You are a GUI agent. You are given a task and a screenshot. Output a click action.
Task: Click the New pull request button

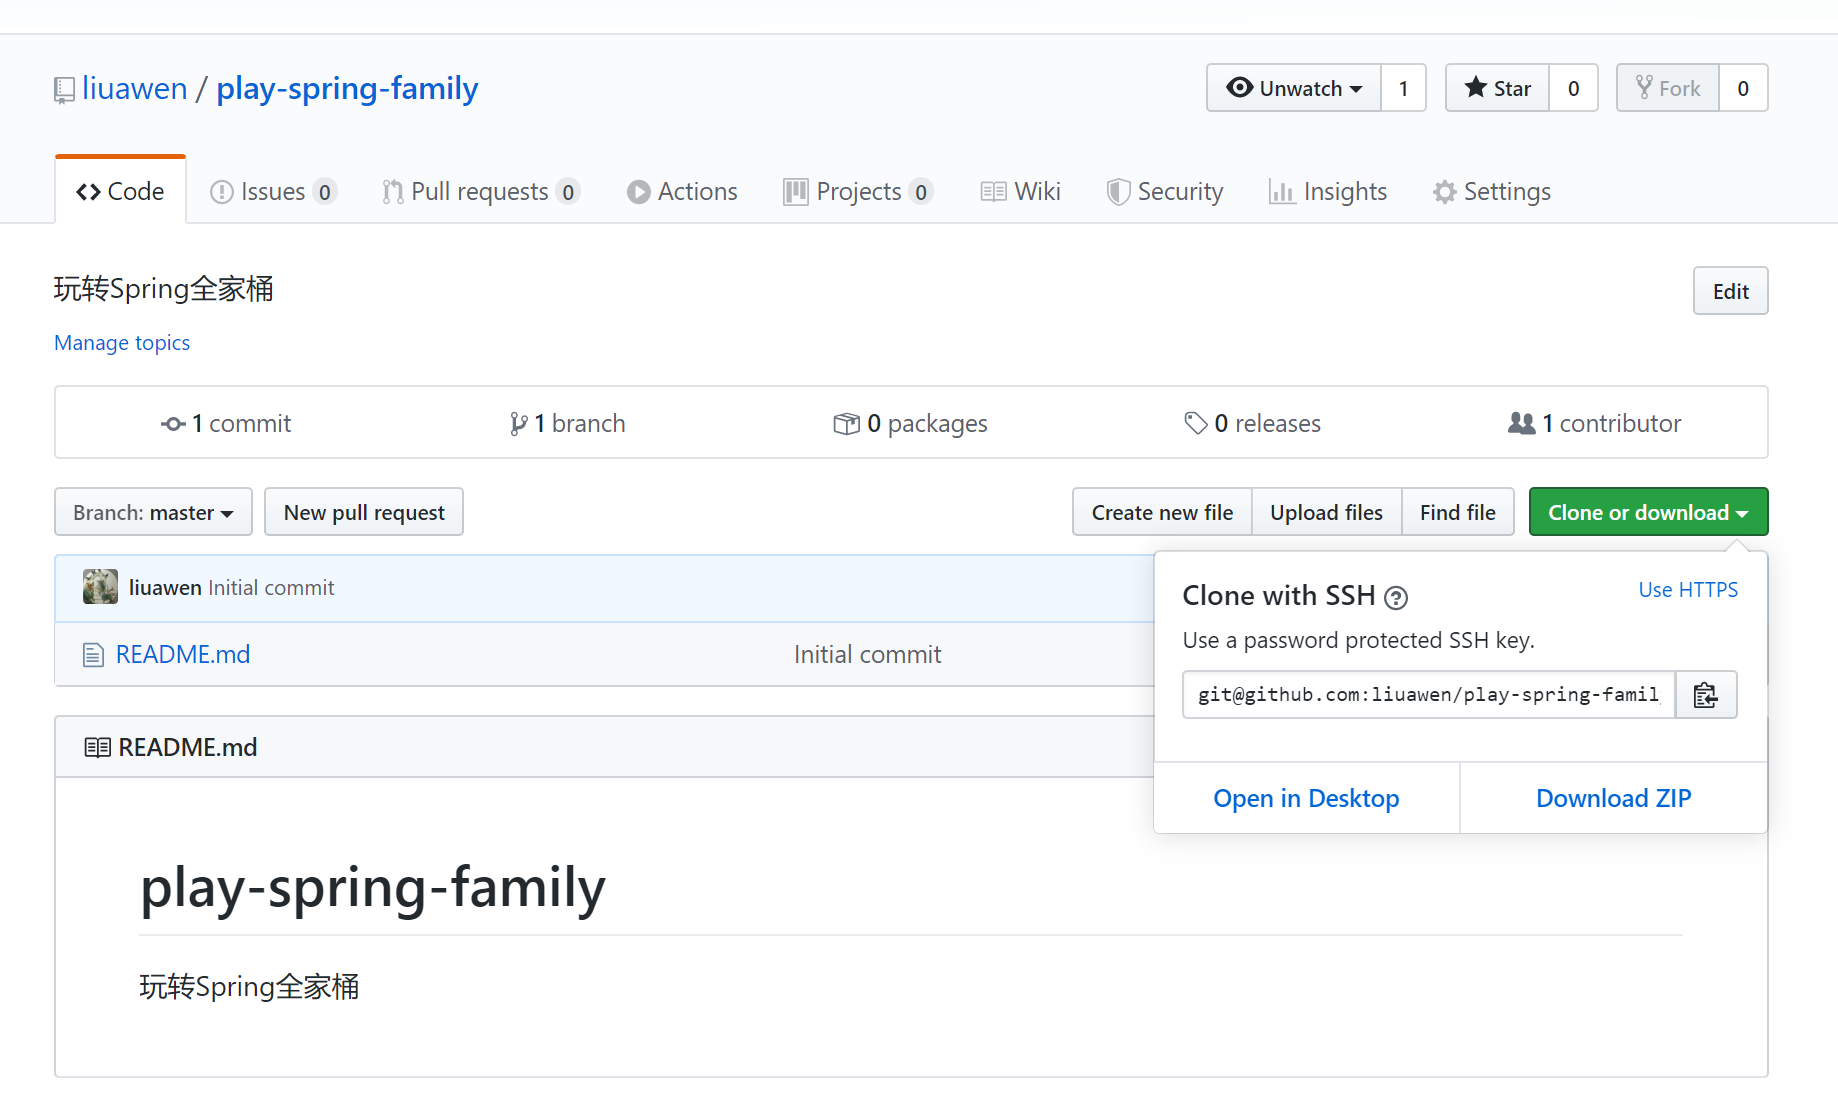364,512
